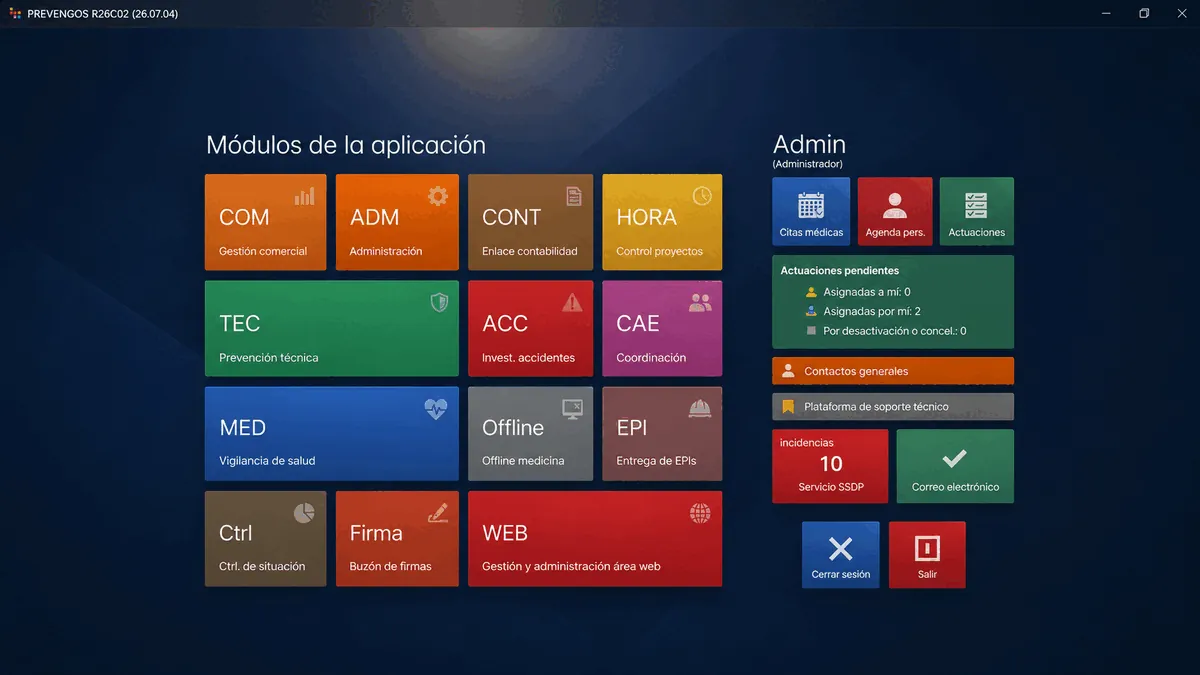Open the COM Gestión comercial module
This screenshot has height=675, width=1200.
(x=266, y=222)
